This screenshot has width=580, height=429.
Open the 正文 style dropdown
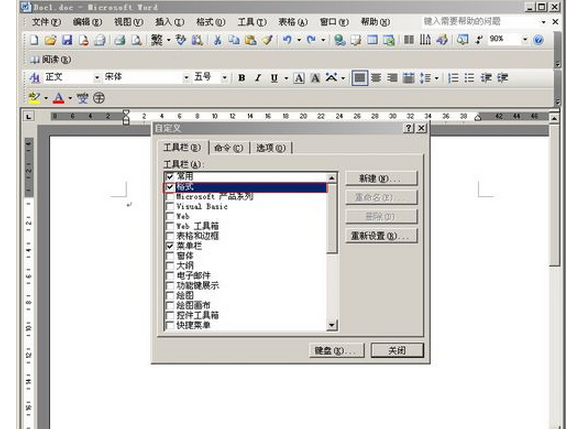click(x=97, y=78)
